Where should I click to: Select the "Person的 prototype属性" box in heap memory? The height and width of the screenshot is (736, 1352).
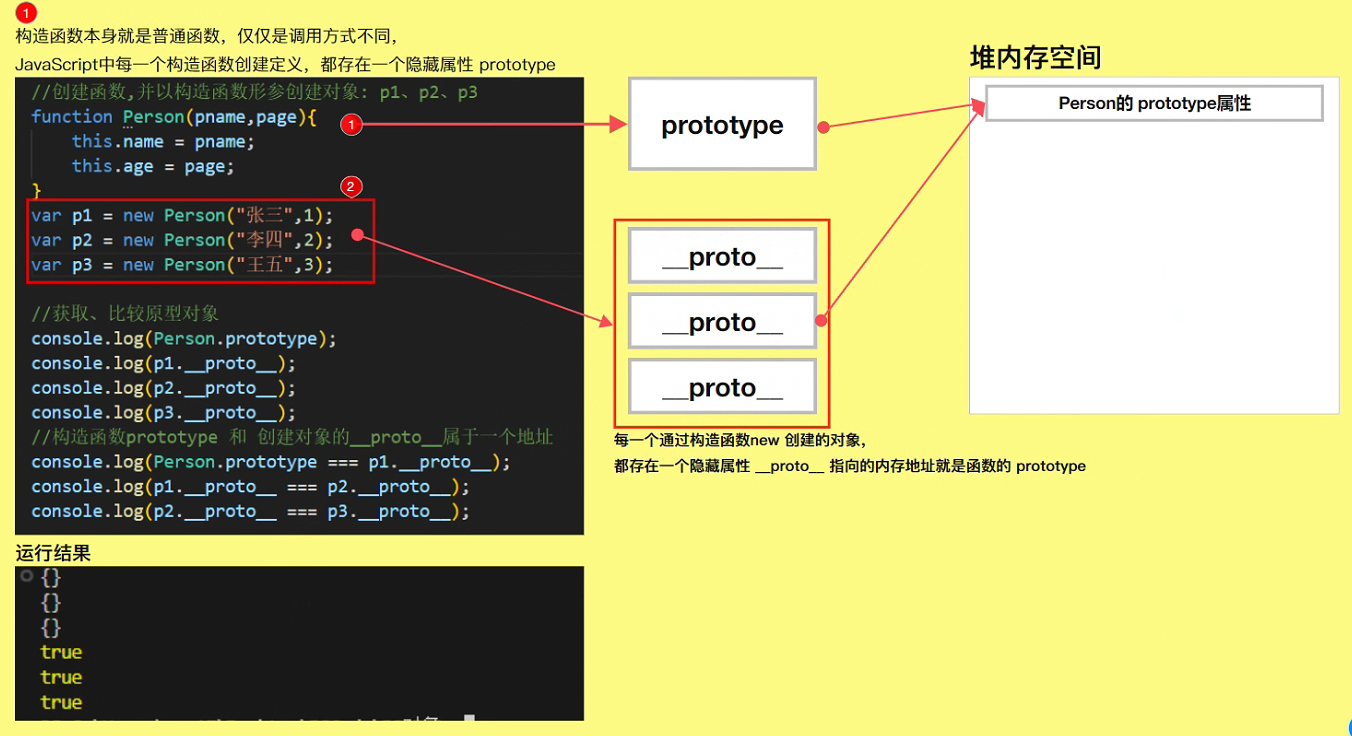(1154, 103)
